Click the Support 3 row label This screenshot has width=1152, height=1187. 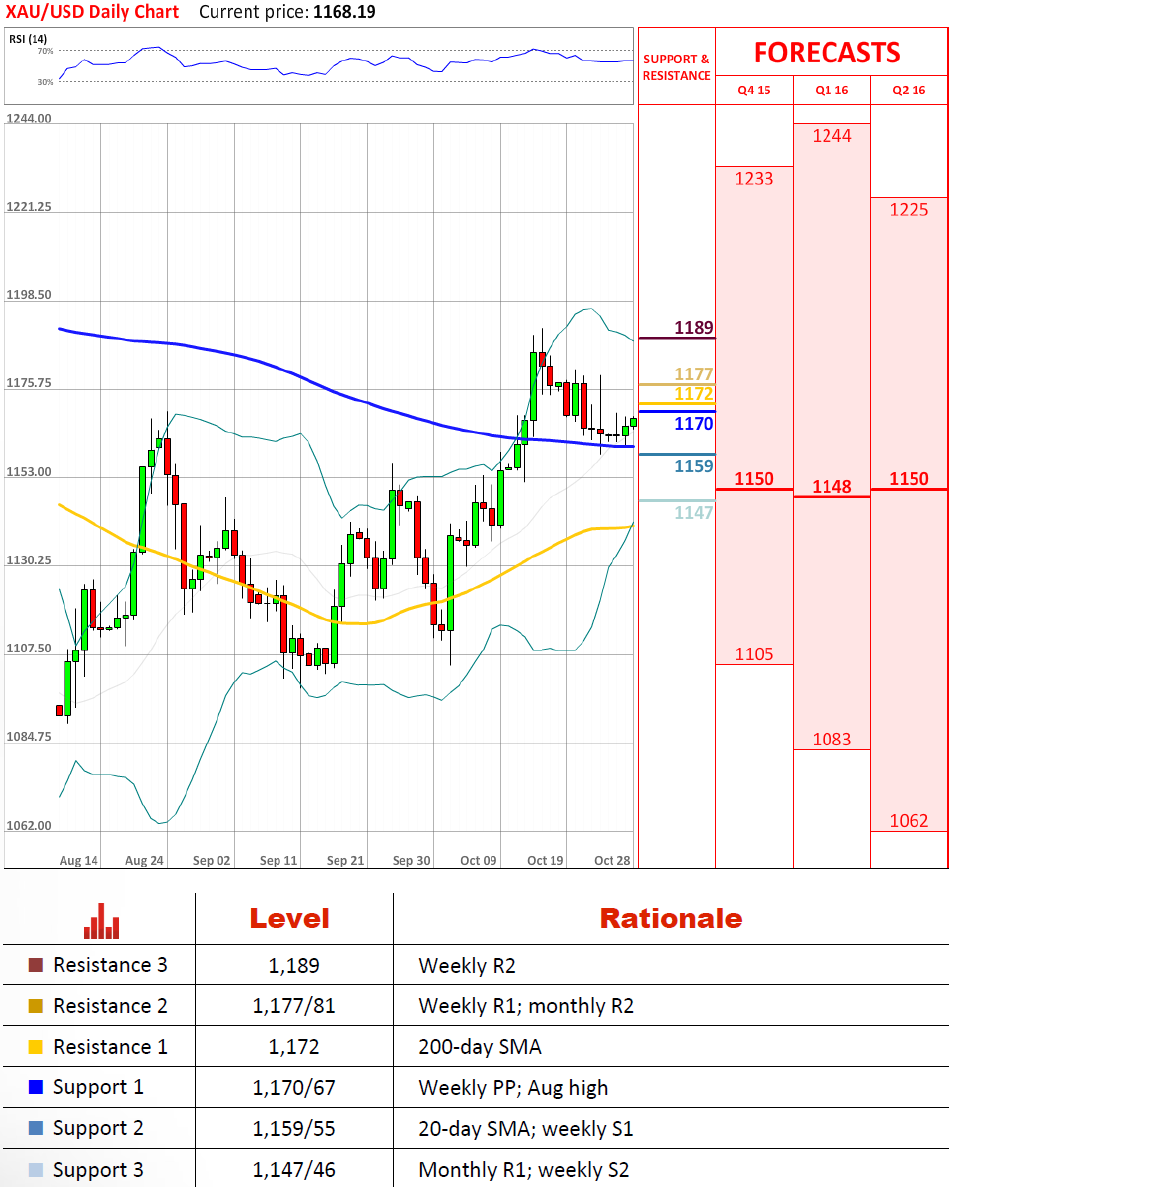tap(98, 1170)
